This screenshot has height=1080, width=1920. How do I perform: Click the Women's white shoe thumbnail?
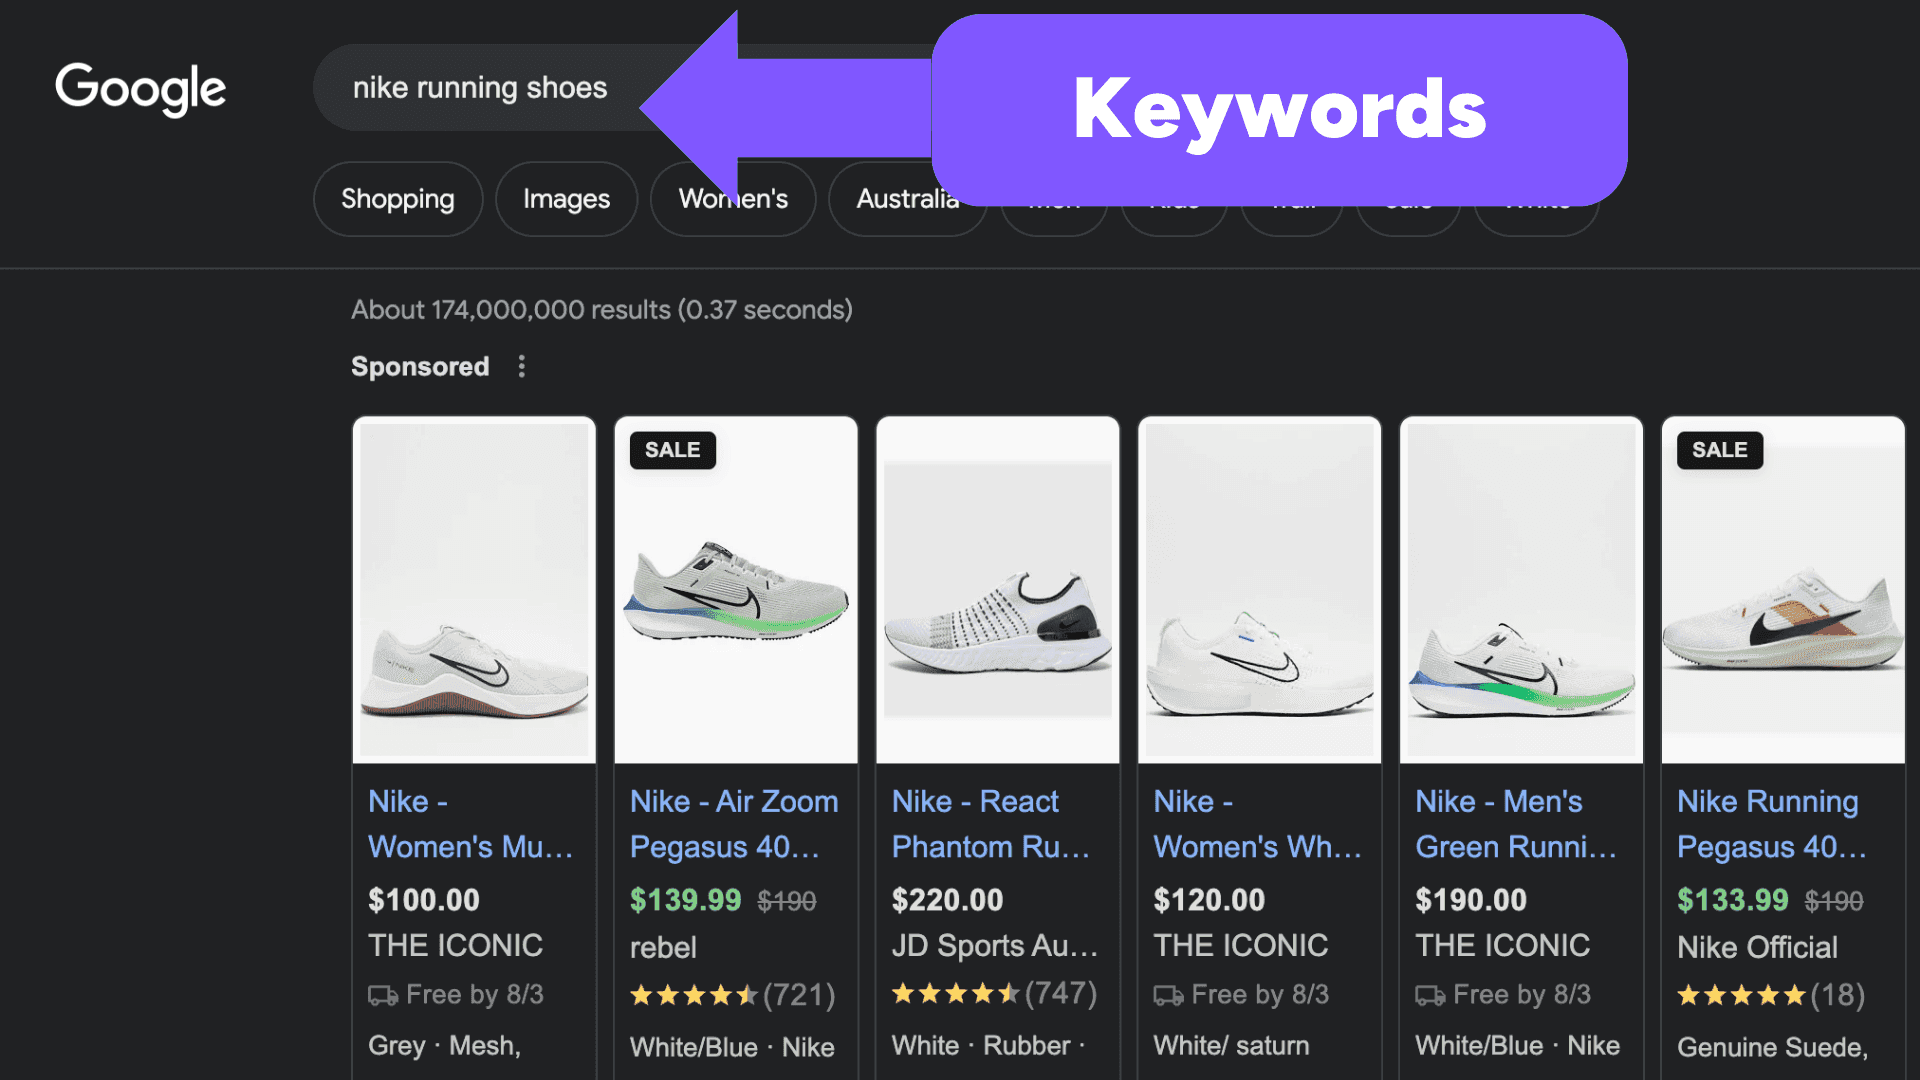click(x=1259, y=589)
